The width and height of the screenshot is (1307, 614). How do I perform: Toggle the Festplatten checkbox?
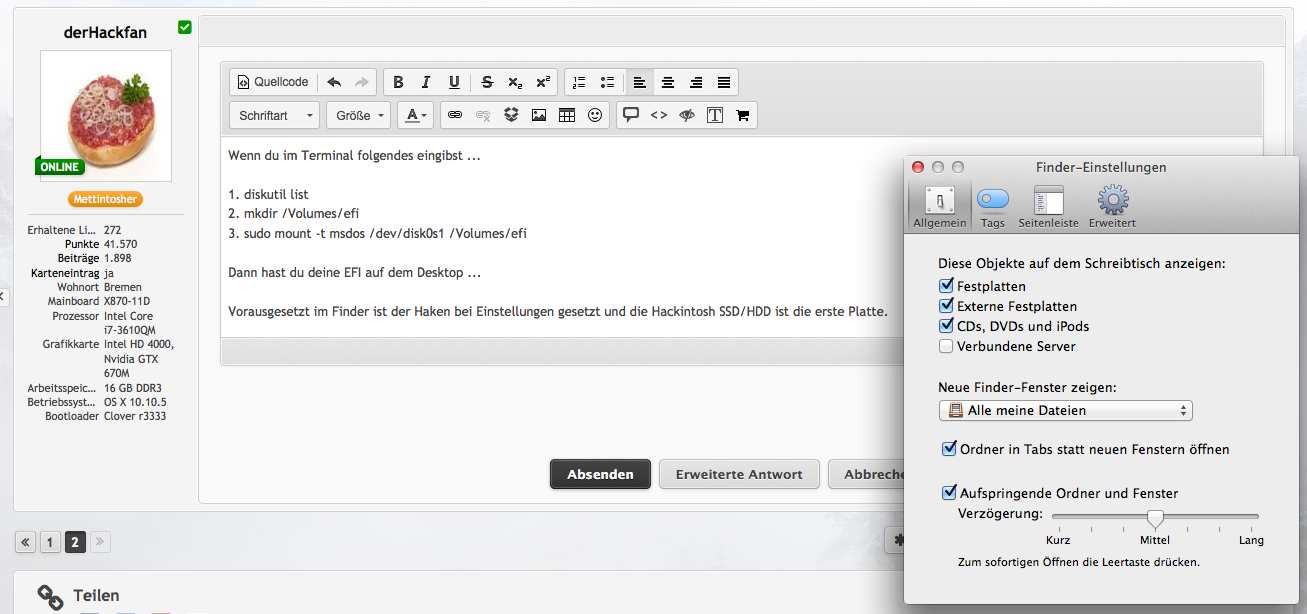[x=946, y=286]
